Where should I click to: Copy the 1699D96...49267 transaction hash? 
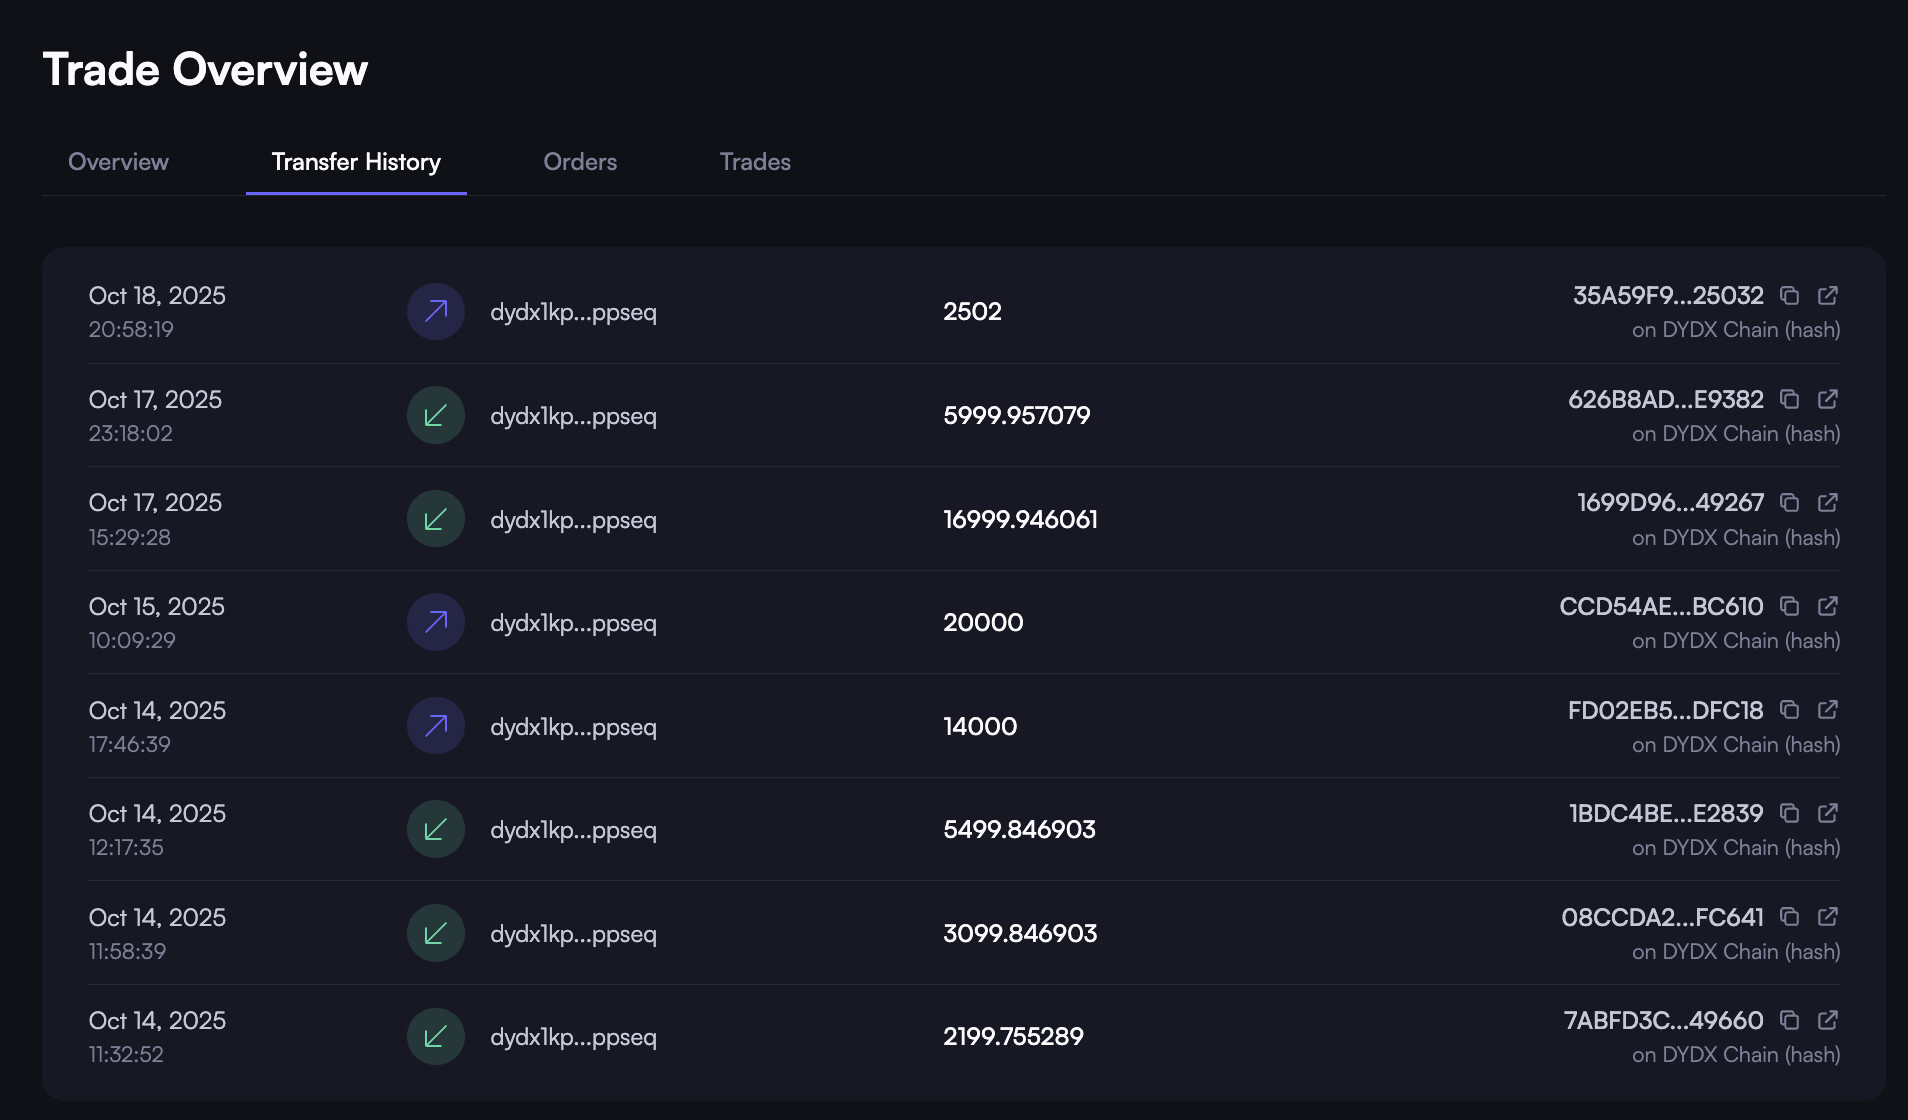pyautogui.click(x=1790, y=503)
